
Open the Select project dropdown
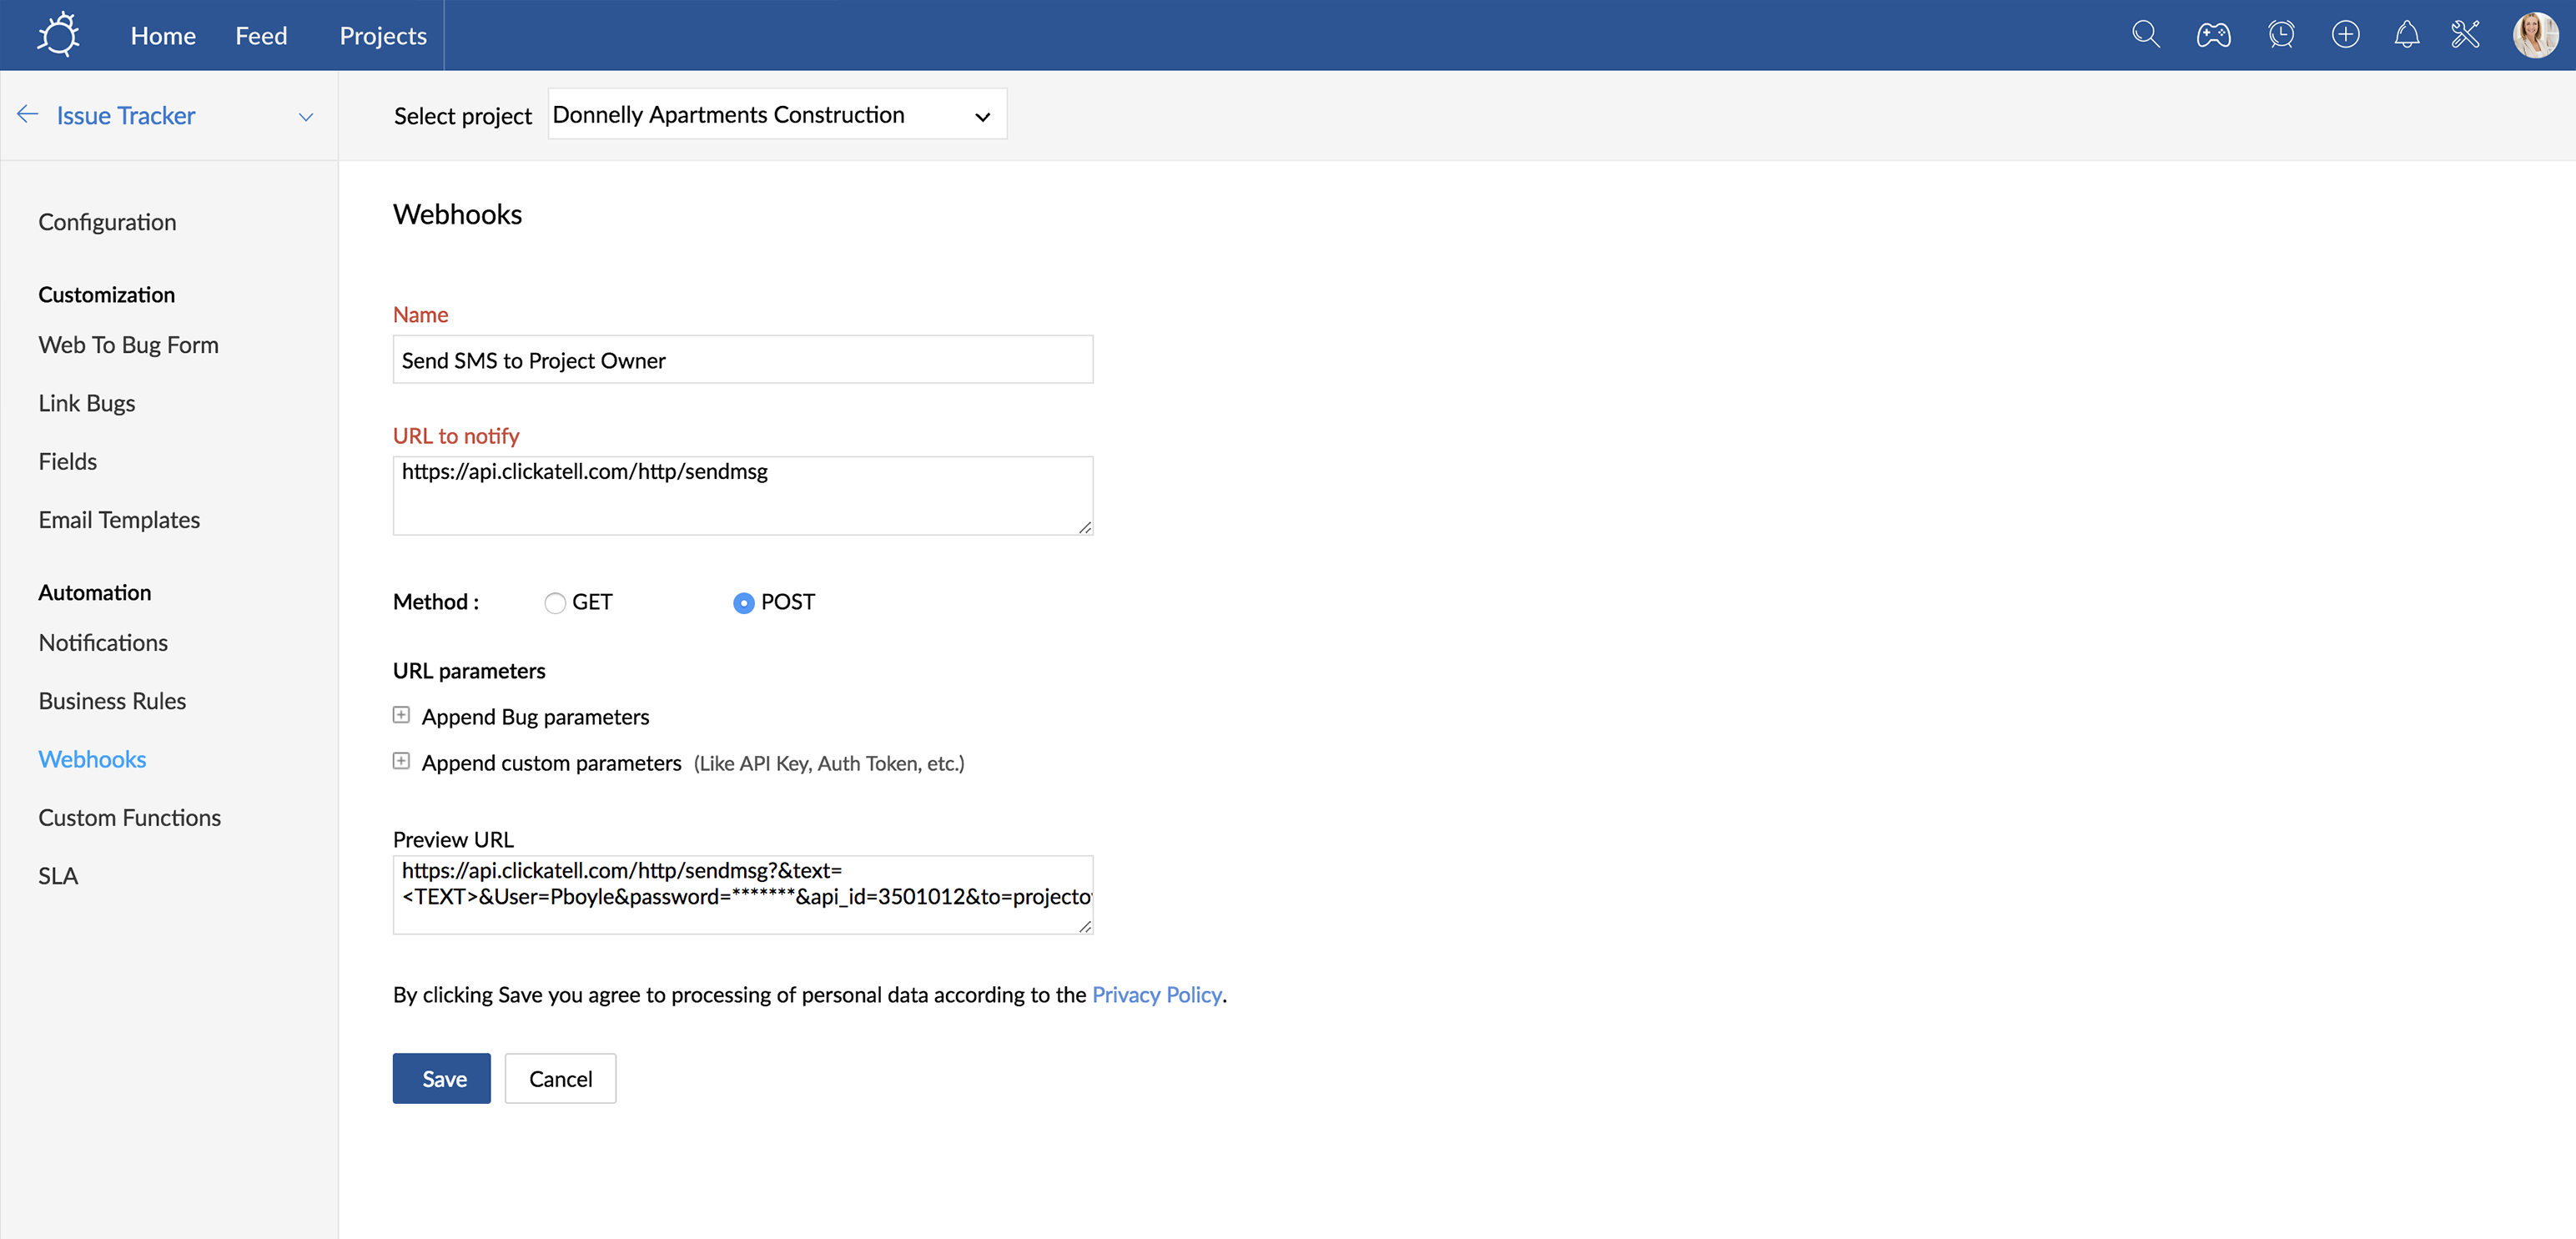click(776, 115)
